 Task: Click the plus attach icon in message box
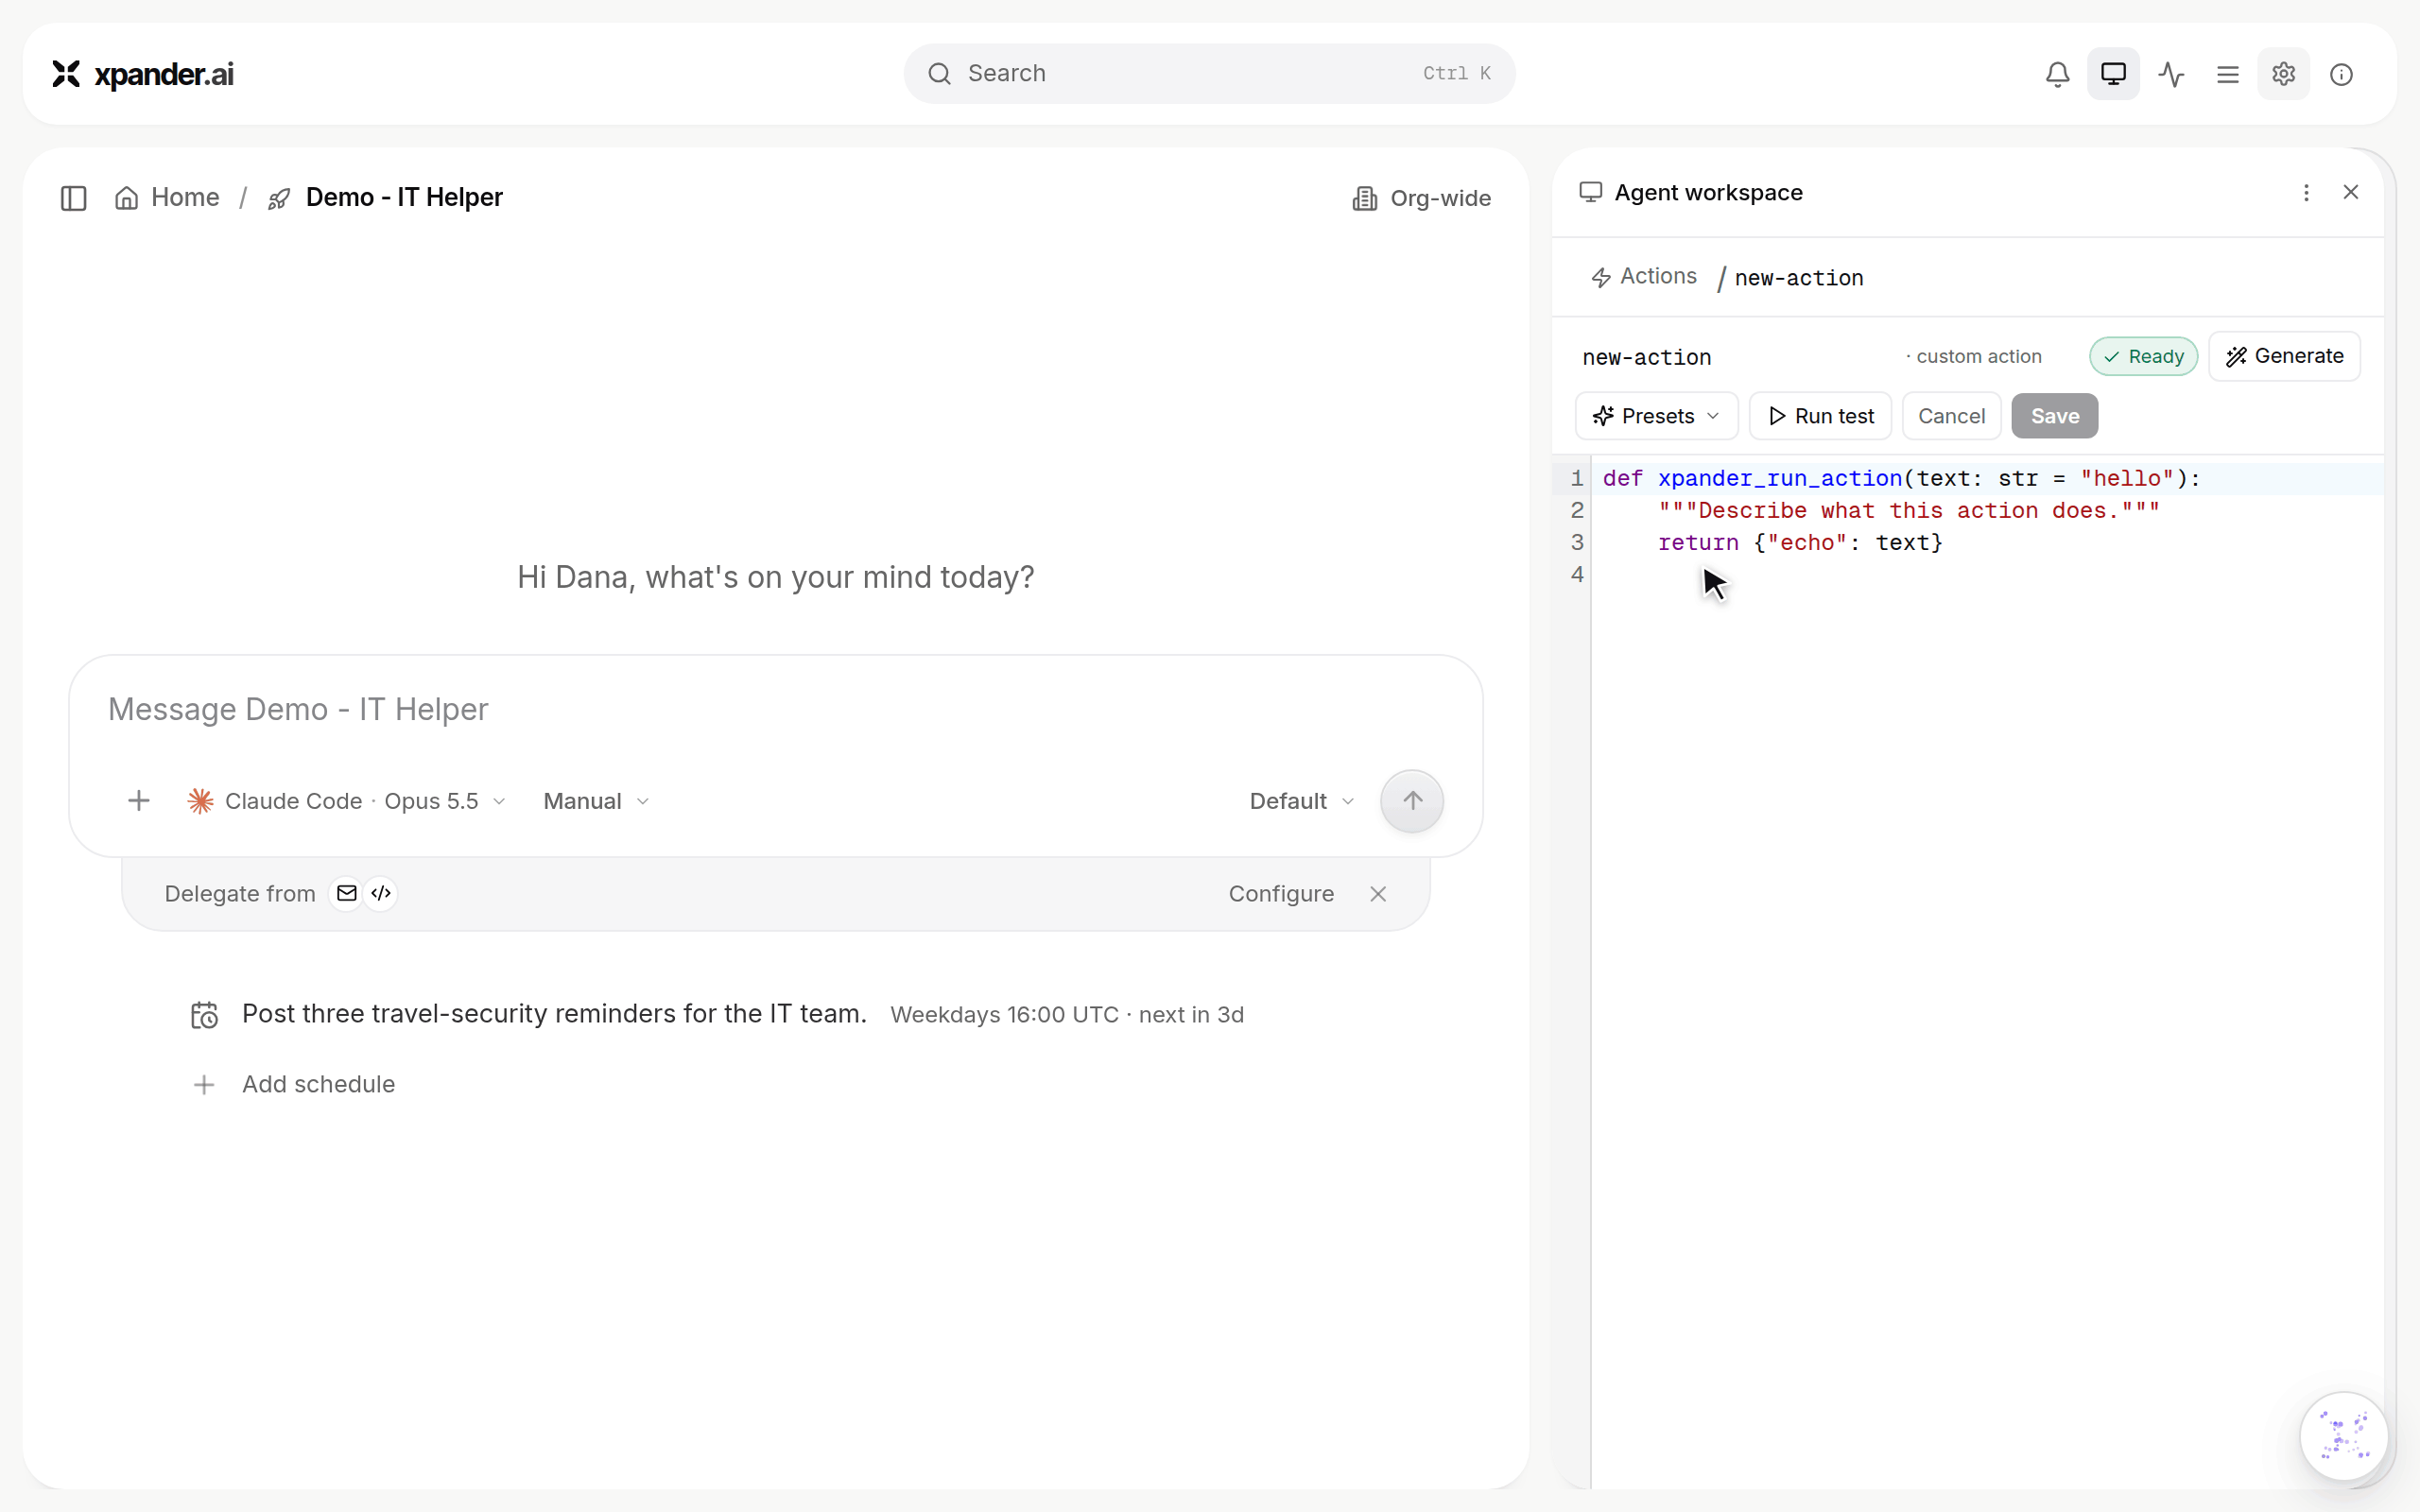[139, 801]
